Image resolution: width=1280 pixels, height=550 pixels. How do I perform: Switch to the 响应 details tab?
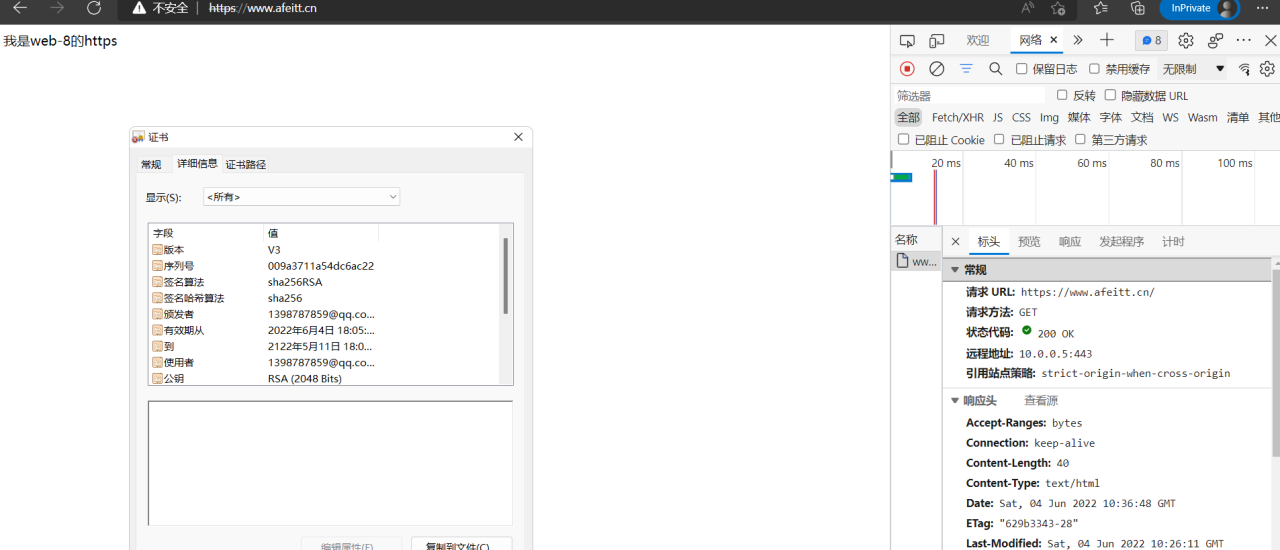[1070, 242]
